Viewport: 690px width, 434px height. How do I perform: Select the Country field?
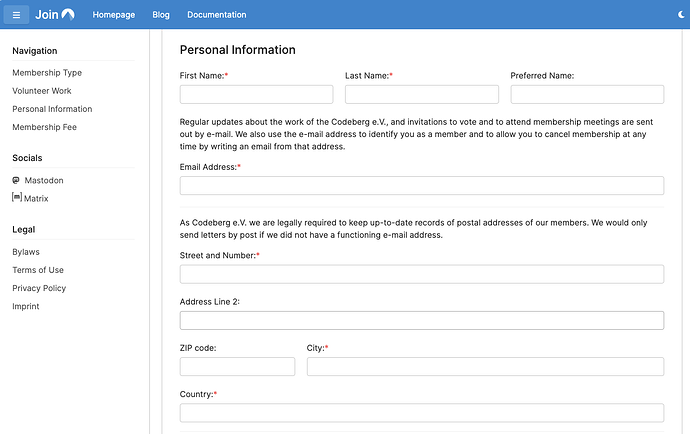(x=421, y=413)
